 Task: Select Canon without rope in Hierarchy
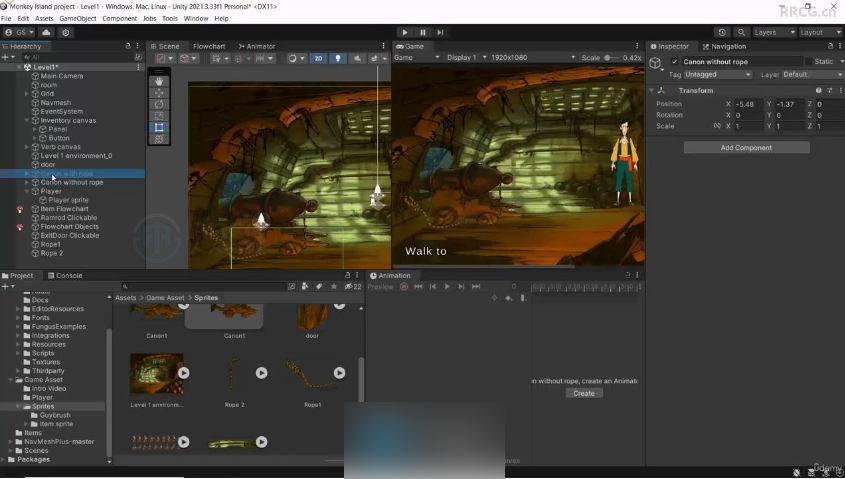72,183
